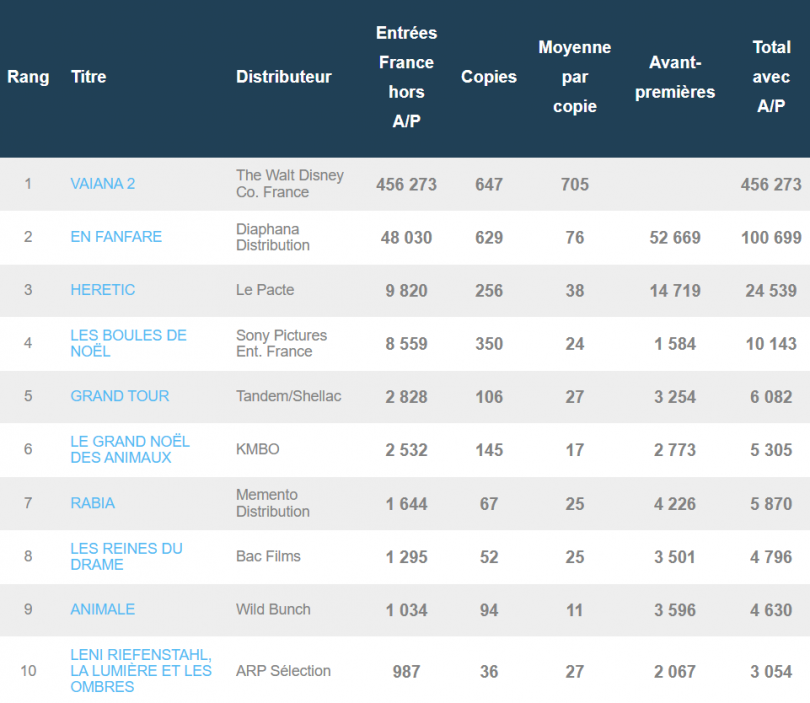Open the ANIMALE film link
810x703 pixels.
tap(103, 609)
